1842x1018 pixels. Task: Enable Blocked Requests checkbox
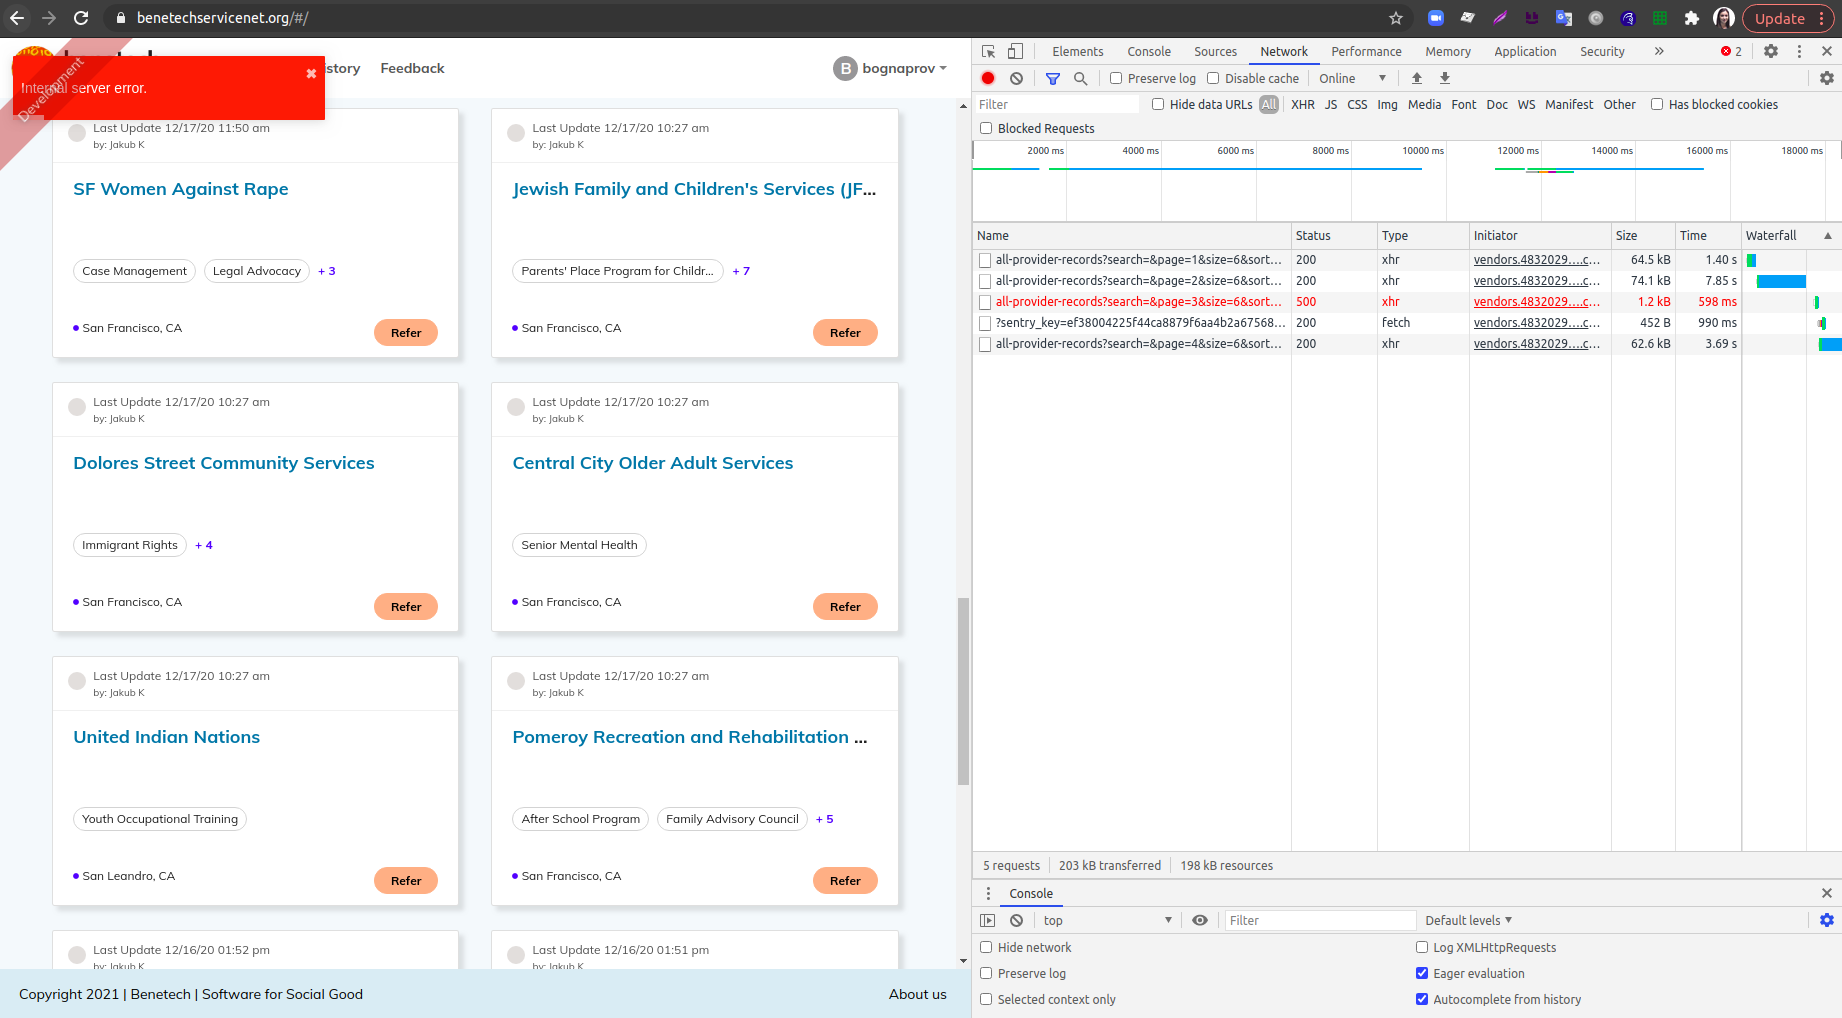(986, 128)
